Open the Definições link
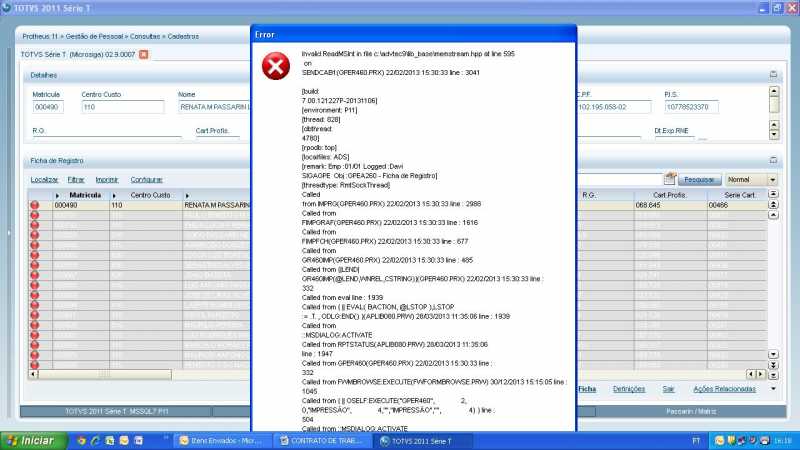The image size is (800, 450). (x=629, y=389)
